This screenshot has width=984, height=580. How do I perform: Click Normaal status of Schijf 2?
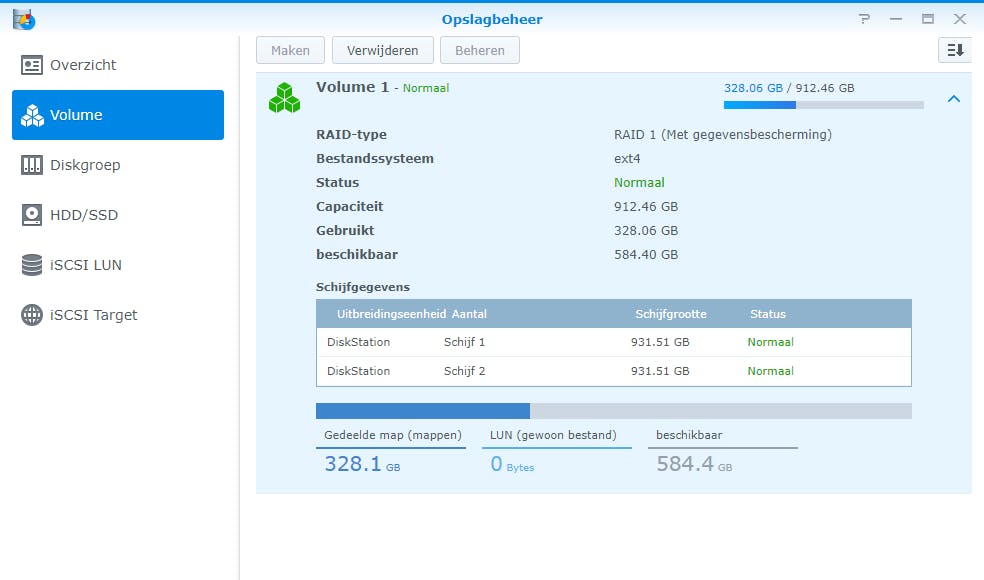point(771,371)
